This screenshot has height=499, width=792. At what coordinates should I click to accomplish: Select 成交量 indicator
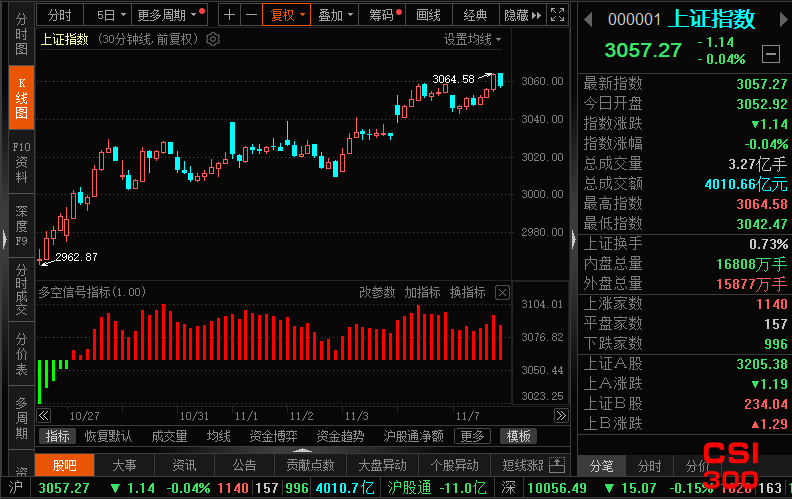click(169, 436)
